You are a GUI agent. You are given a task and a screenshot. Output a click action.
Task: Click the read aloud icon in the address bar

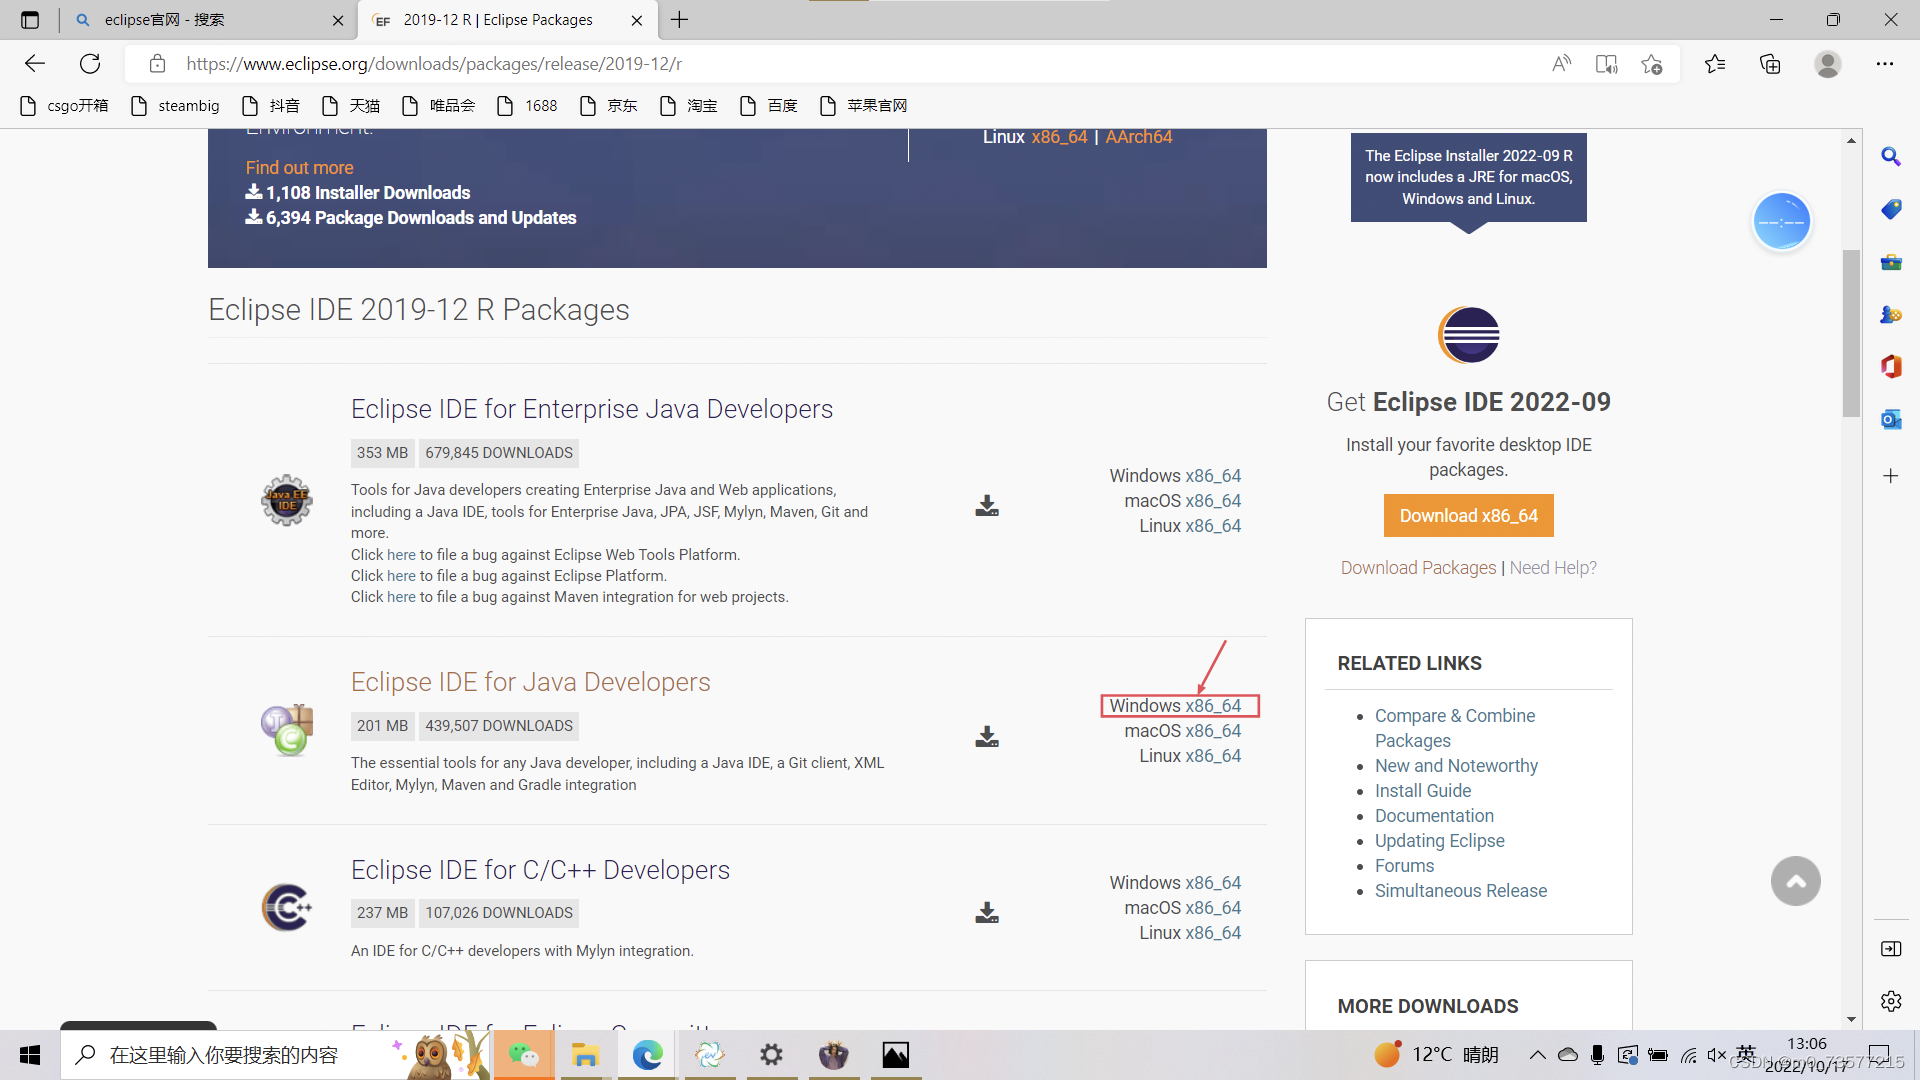click(1561, 64)
